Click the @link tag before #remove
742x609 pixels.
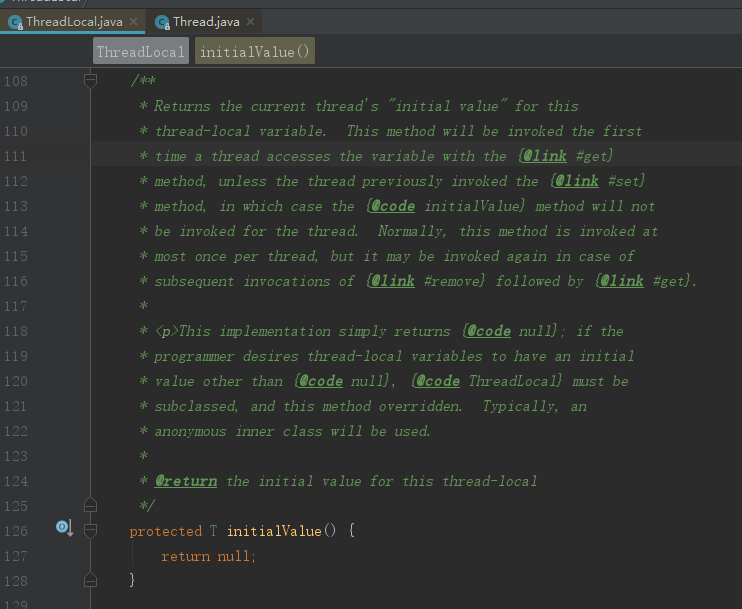coord(393,281)
